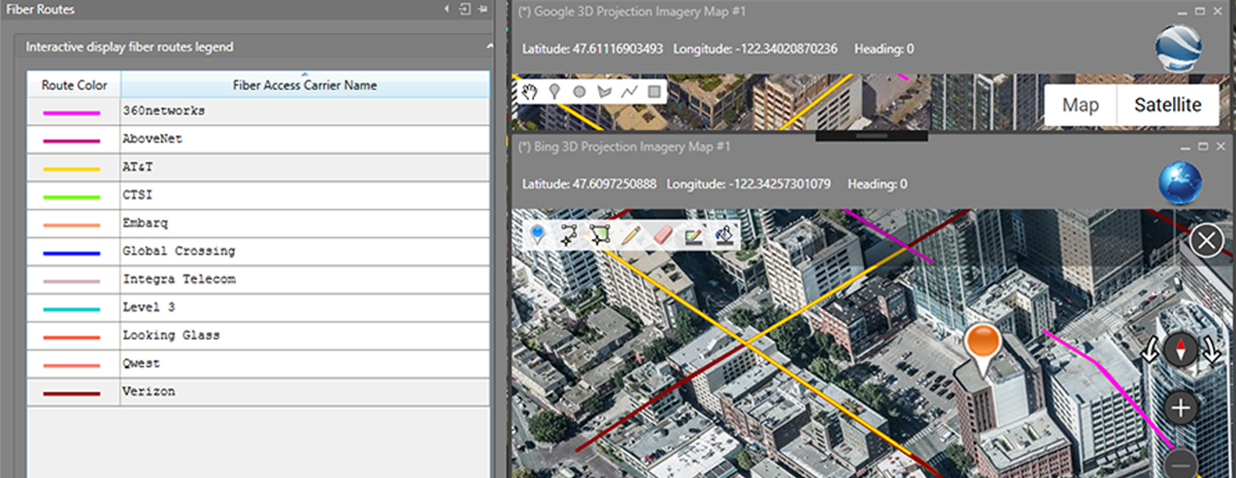Choose the rectangle drawing tool in Google map
This screenshot has height=478, width=1236.
coord(654,91)
